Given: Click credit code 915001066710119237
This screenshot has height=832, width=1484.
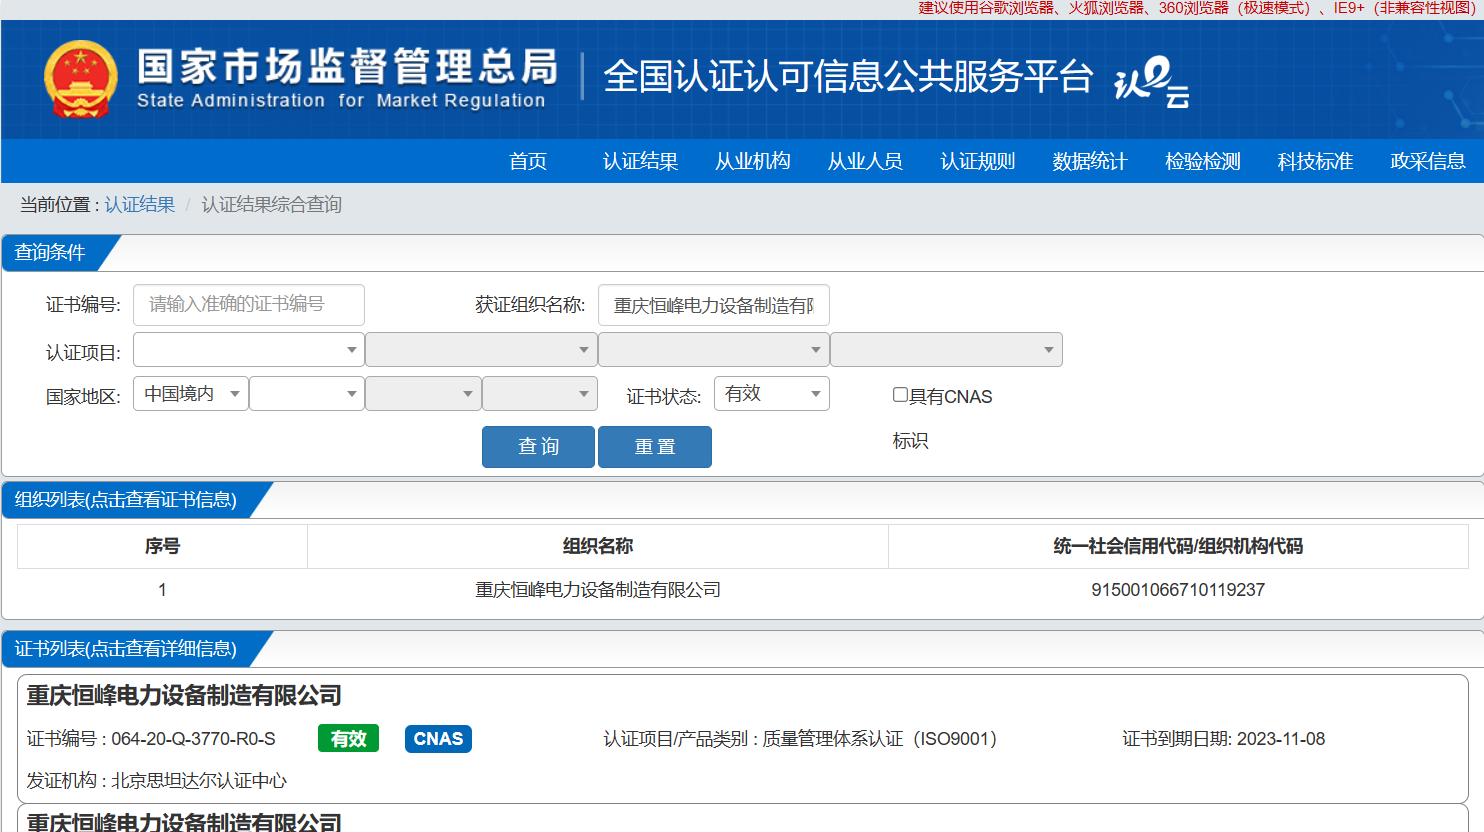Looking at the screenshot, I should (x=1178, y=590).
